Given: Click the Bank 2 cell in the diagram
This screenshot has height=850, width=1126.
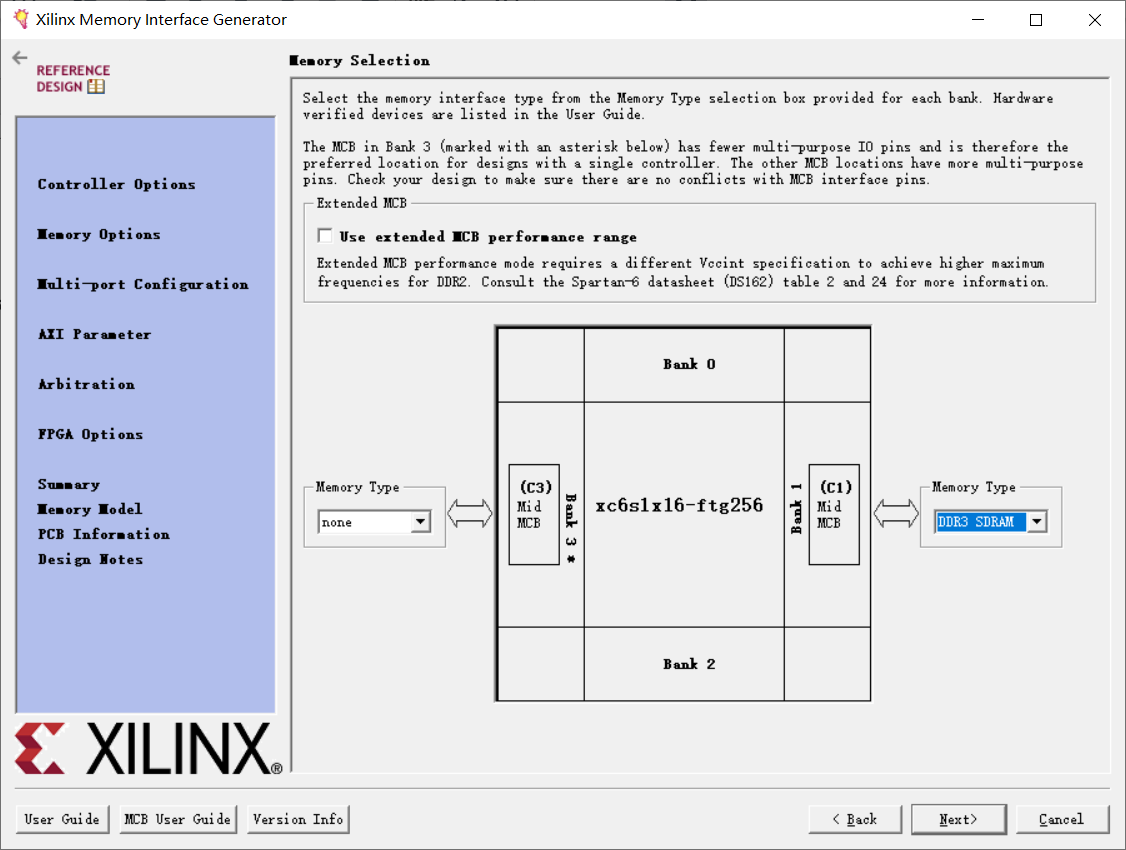Looking at the screenshot, I should pos(684,664).
